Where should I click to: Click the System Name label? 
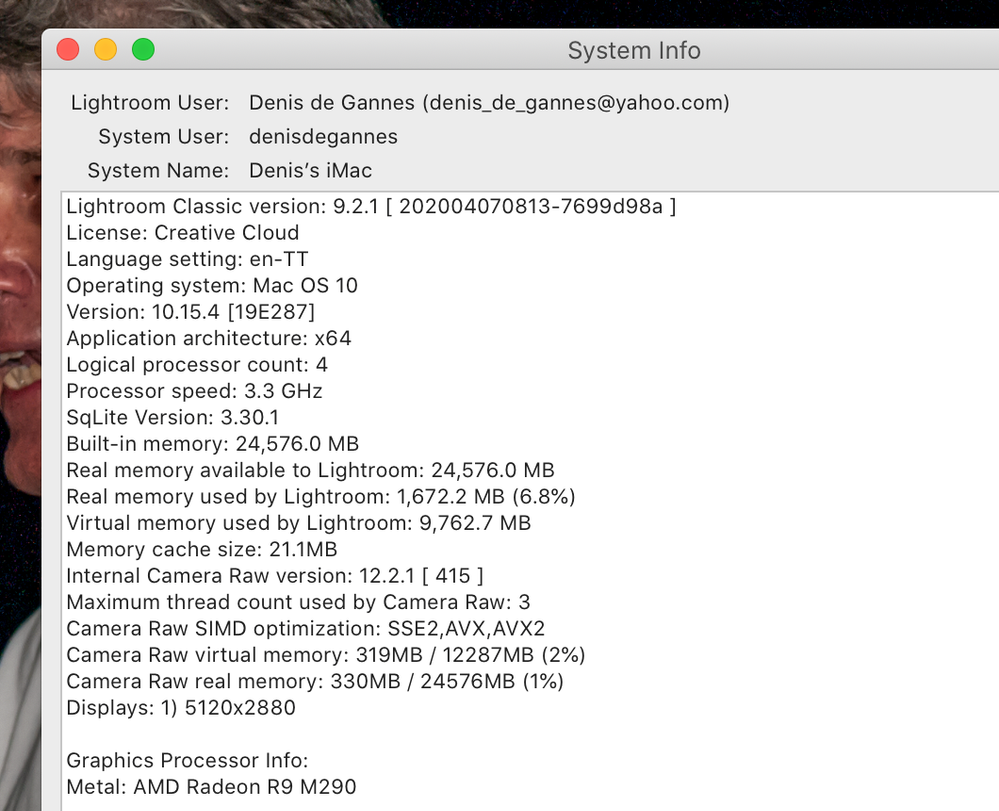click(x=158, y=170)
